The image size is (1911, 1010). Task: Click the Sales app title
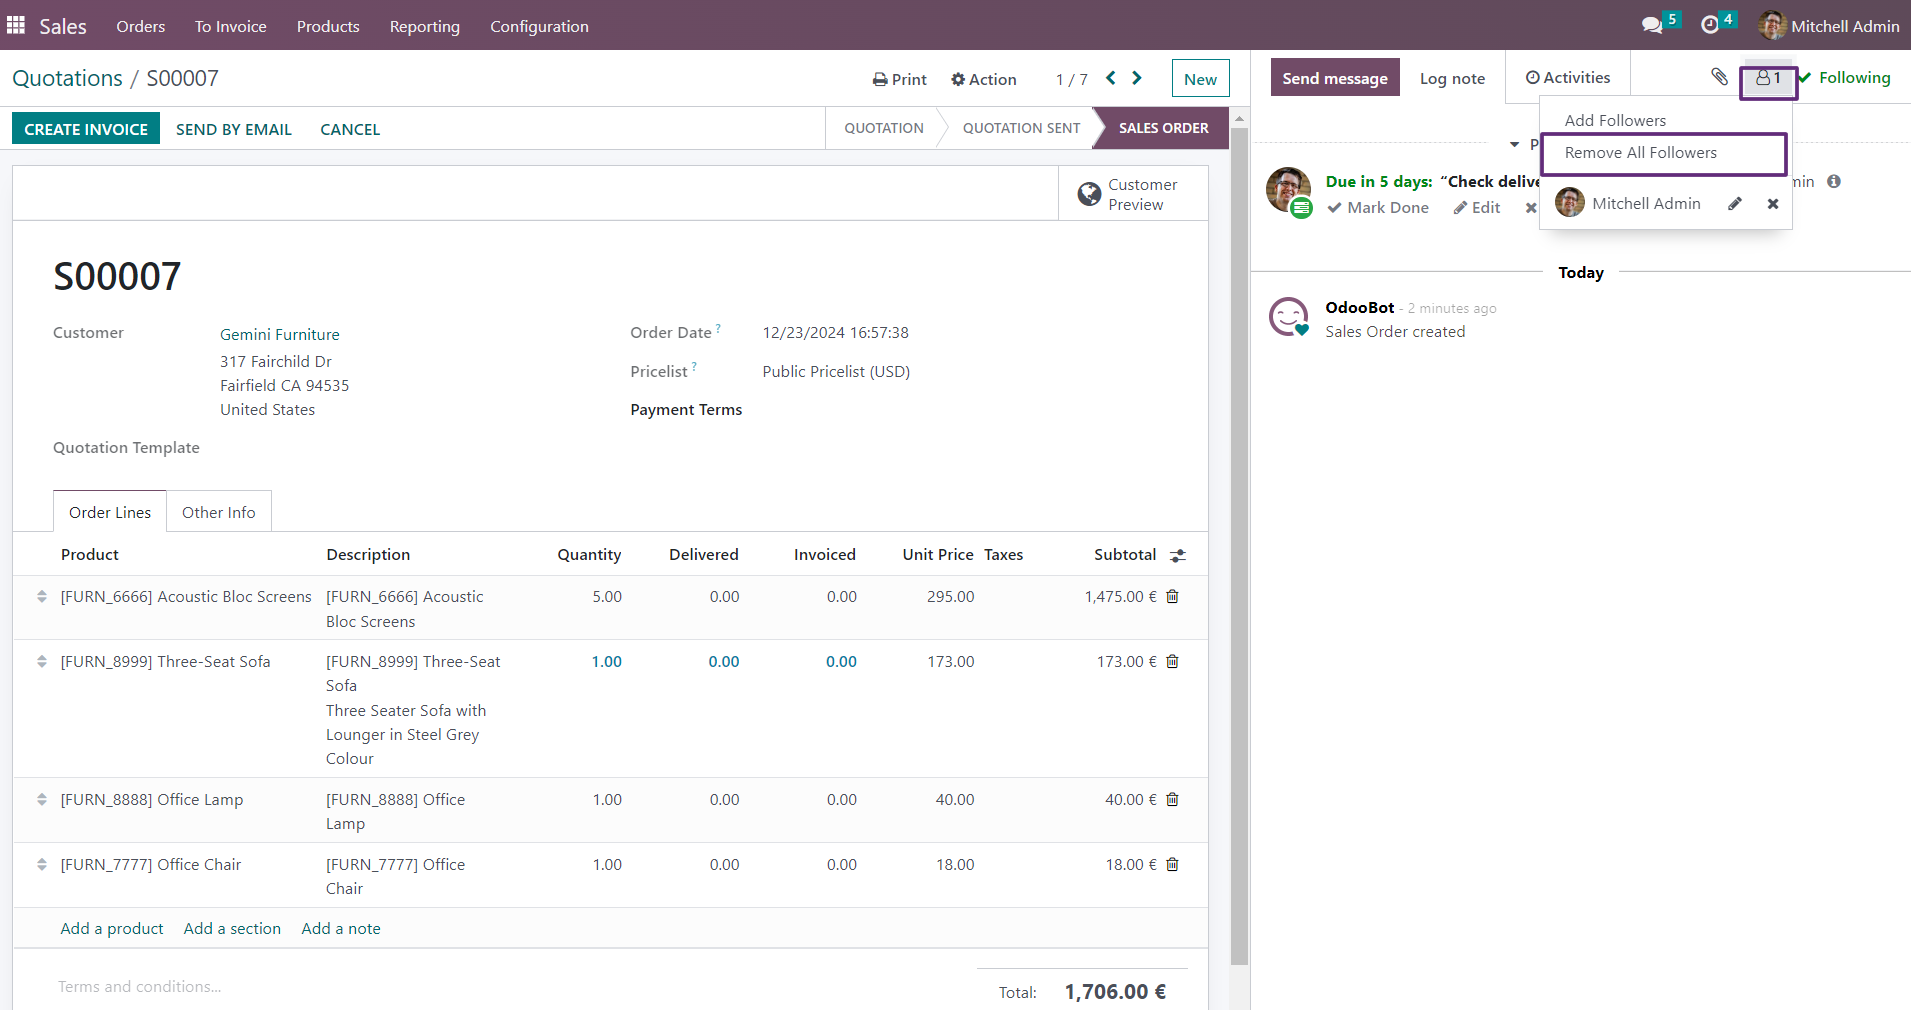point(63,26)
